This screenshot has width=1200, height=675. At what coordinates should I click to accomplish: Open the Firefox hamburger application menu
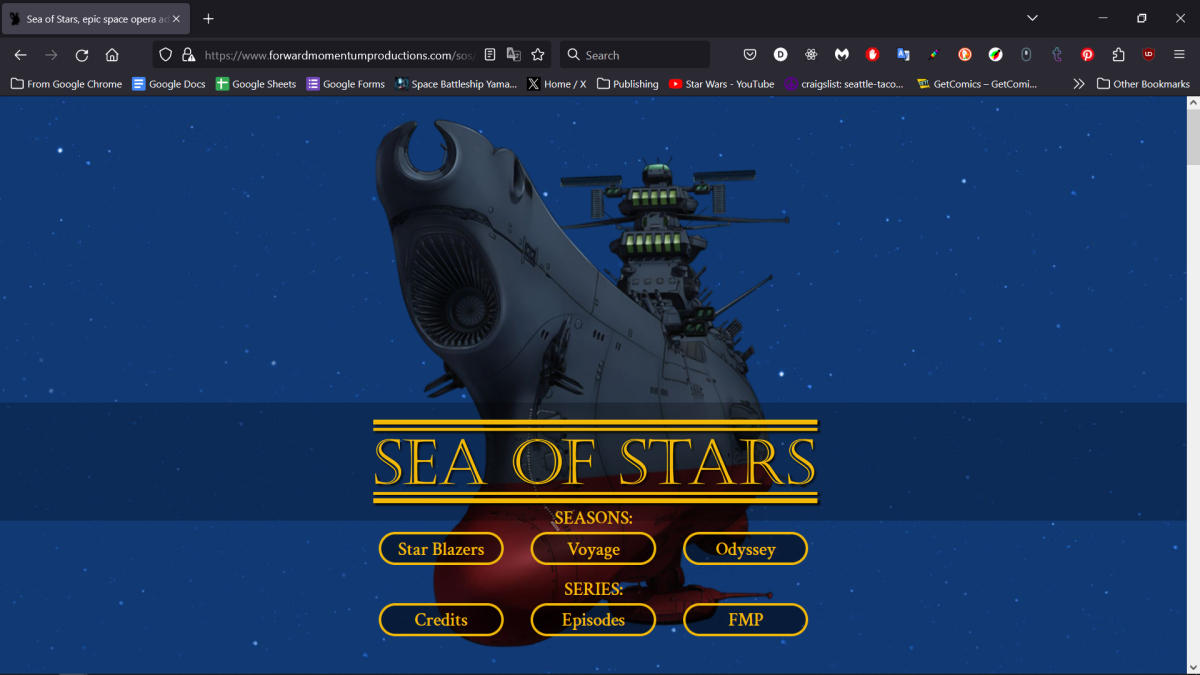click(1179, 55)
